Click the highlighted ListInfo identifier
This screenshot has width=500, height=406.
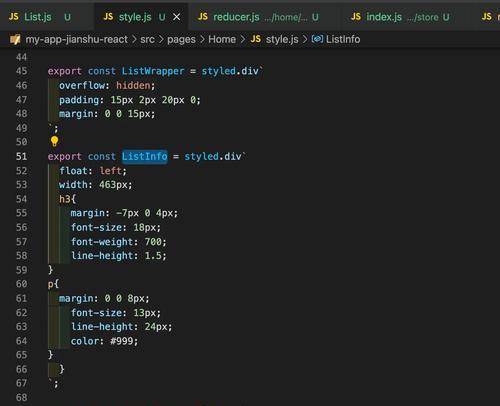click(x=145, y=156)
